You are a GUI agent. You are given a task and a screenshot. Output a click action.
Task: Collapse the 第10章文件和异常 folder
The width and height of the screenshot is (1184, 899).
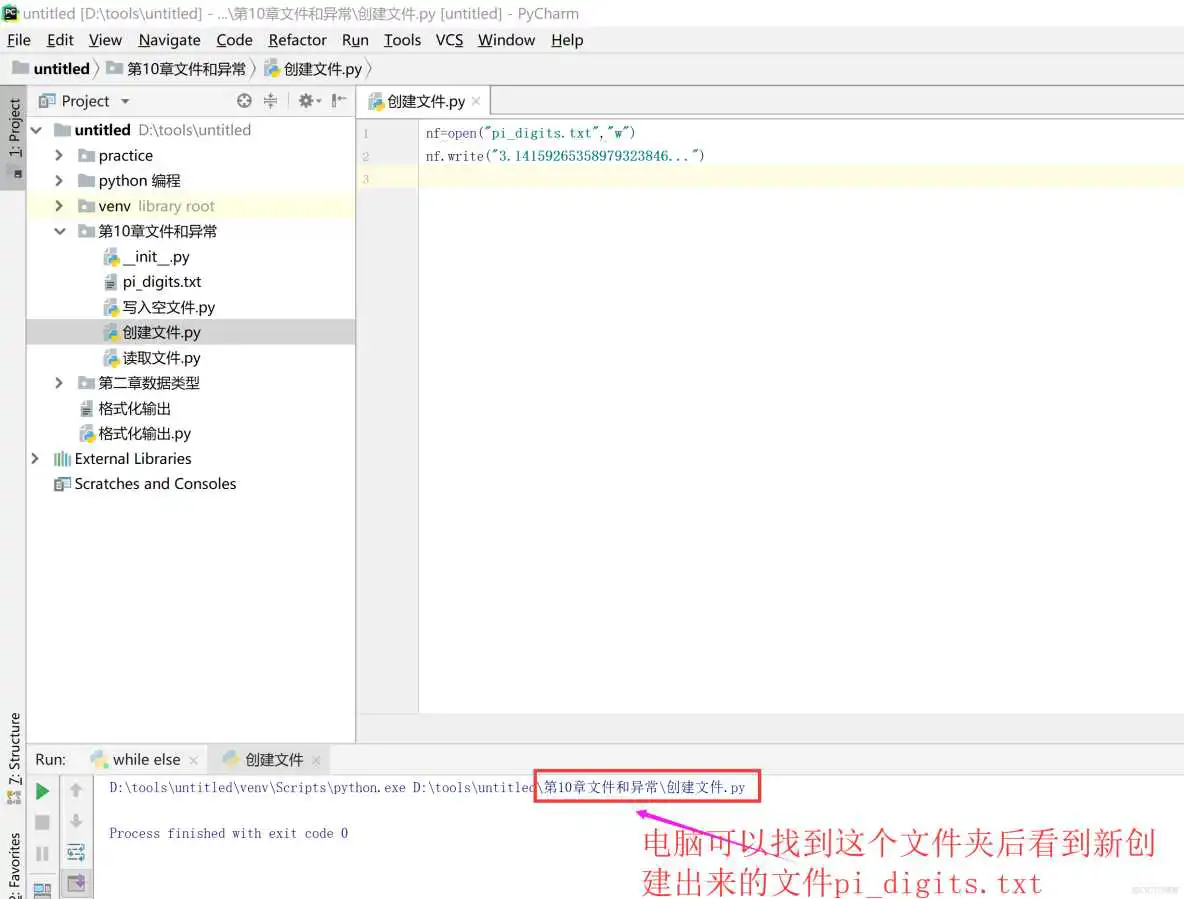tap(59, 231)
